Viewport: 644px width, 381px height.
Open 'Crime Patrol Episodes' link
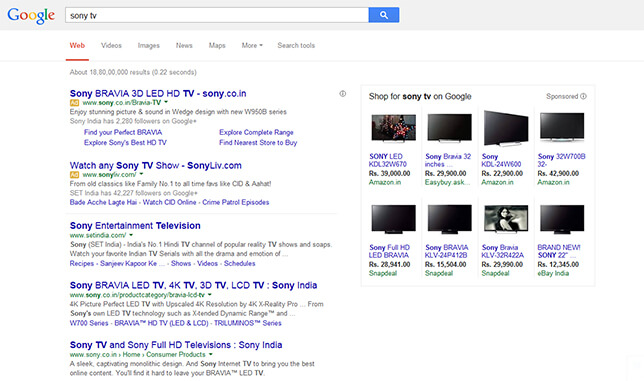pyautogui.click(x=236, y=202)
